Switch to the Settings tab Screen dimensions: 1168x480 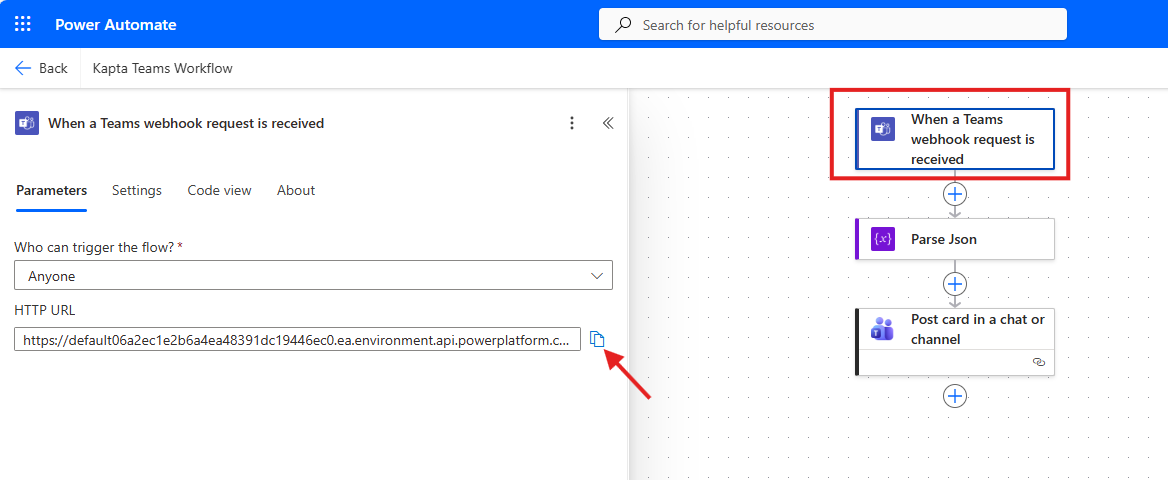pyautogui.click(x=137, y=190)
